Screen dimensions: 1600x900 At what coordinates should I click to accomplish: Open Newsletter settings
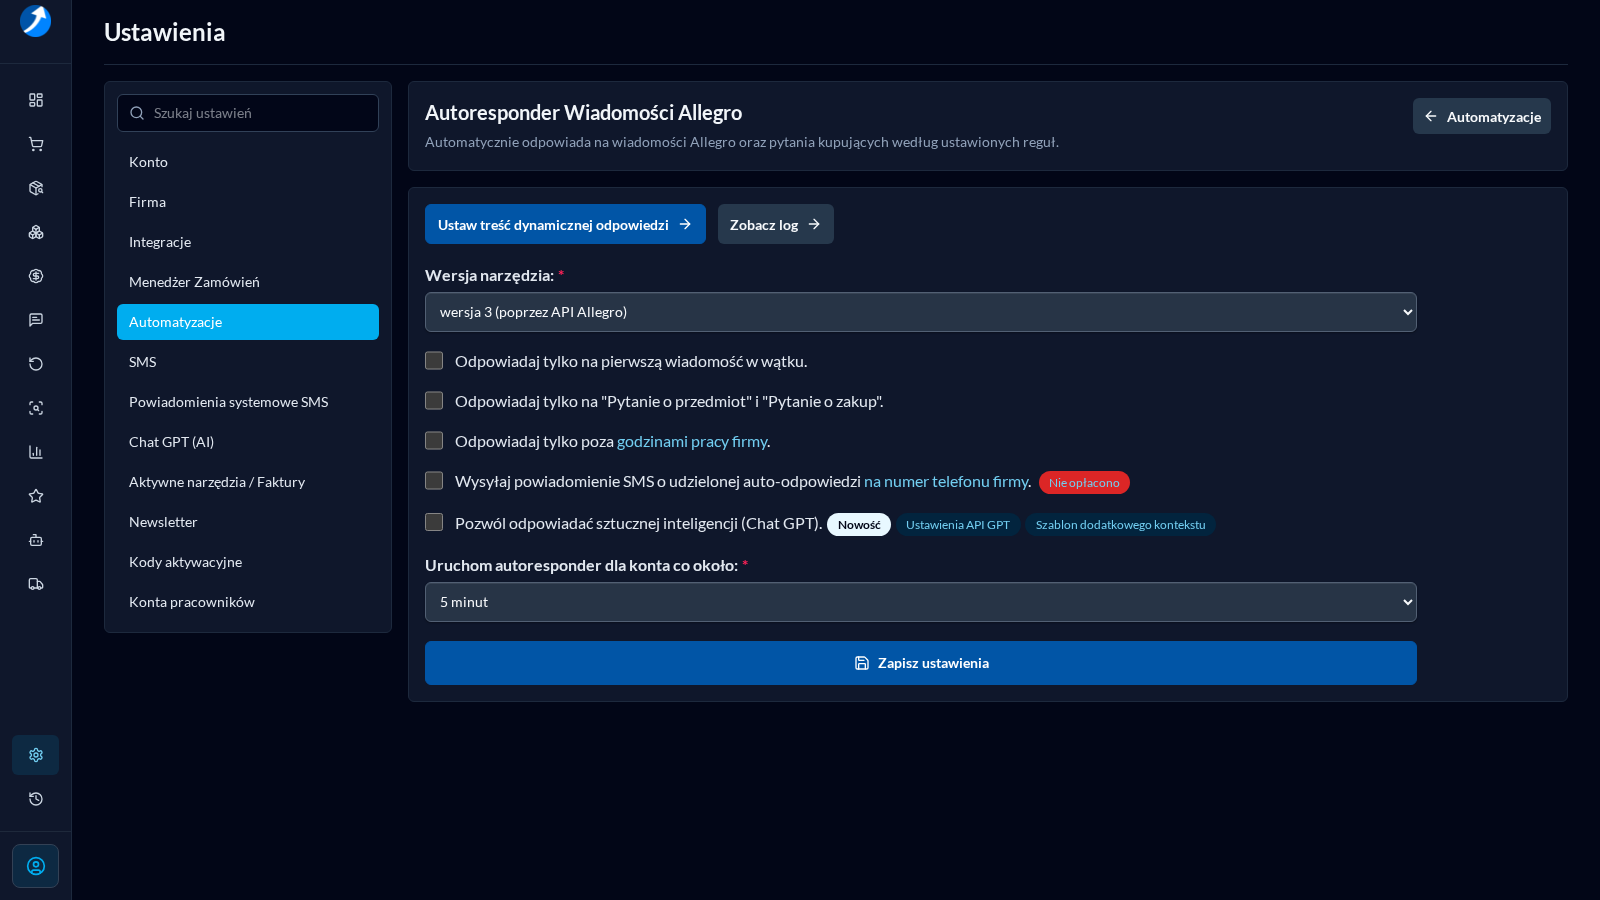[x=248, y=522]
